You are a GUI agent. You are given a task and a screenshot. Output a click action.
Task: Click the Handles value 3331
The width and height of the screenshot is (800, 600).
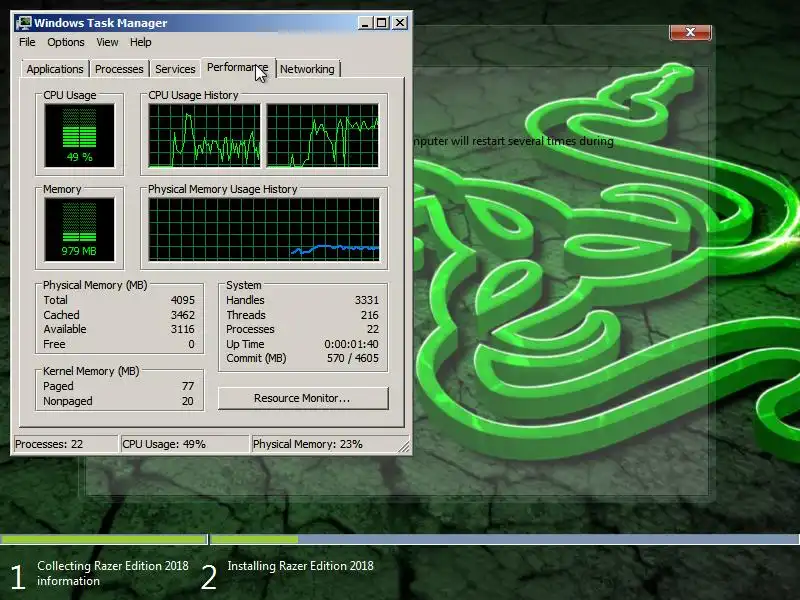pyautogui.click(x=367, y=300)
